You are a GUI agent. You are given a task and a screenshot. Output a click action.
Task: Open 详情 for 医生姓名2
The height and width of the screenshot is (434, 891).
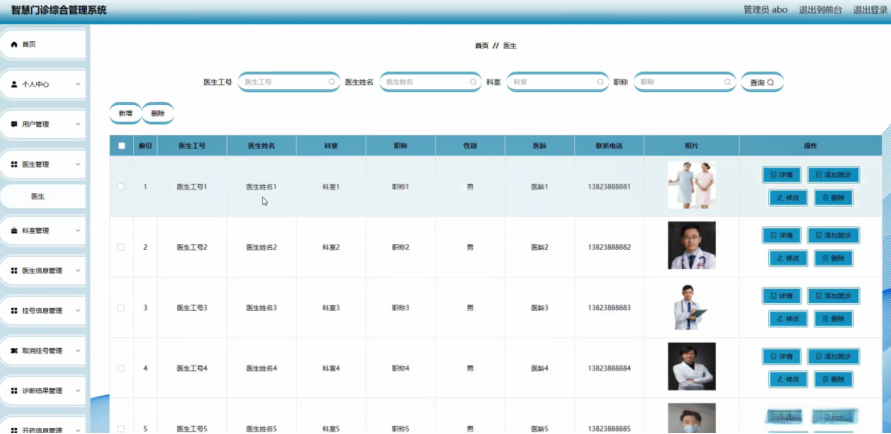pyautogui.click(x=781, y=235)
